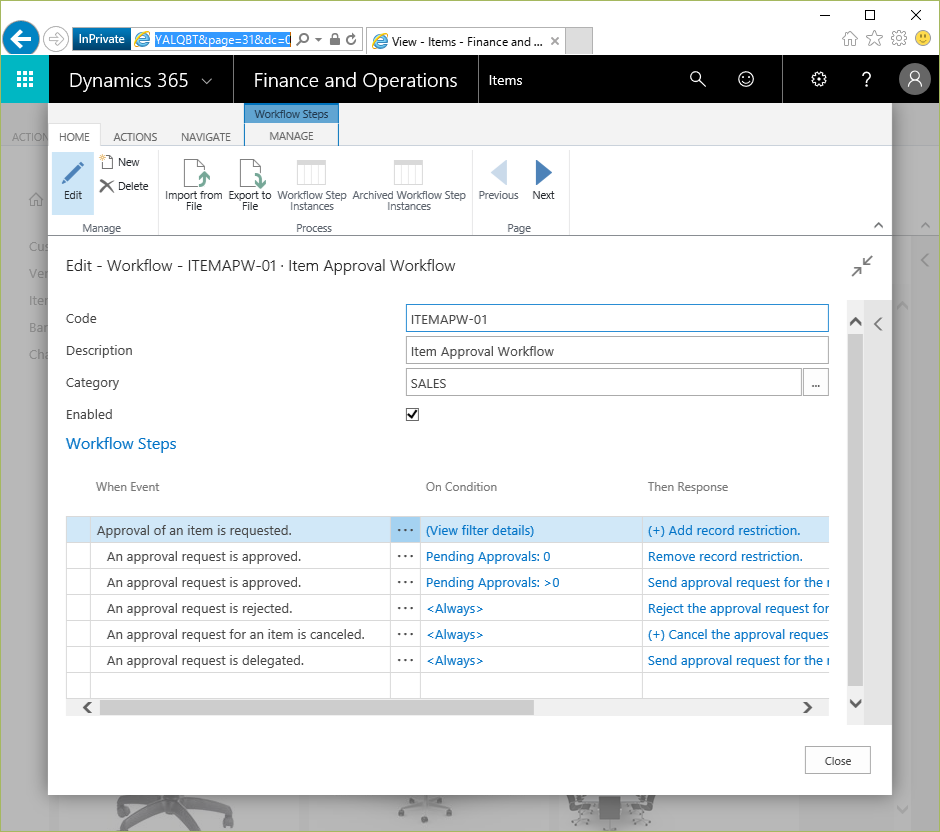Click Finance and Operations title

[x=355, y=80]
